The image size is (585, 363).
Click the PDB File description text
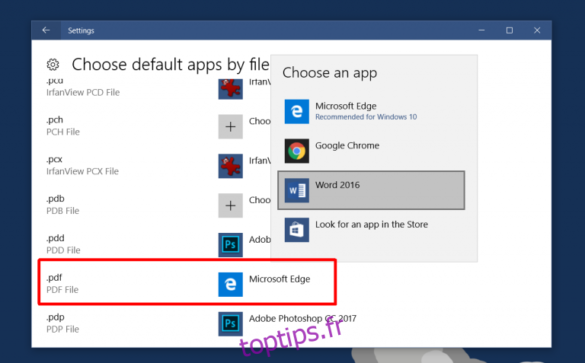pos(63,211)
